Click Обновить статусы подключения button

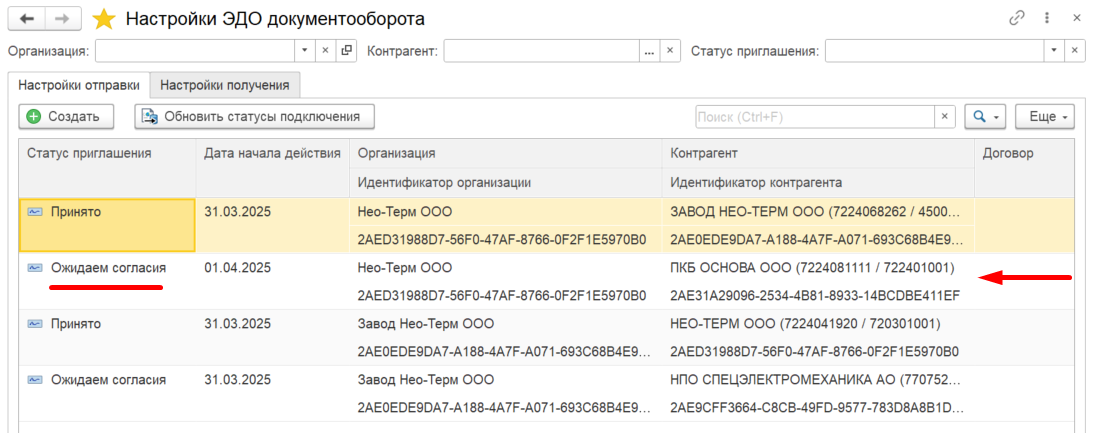255,116
